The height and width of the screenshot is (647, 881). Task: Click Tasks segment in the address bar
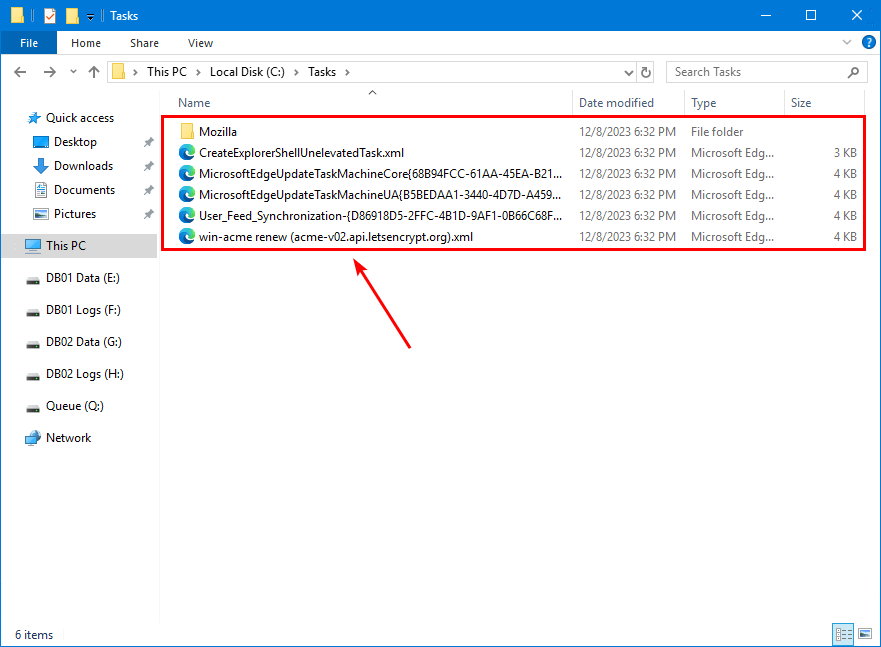point(322,72)
